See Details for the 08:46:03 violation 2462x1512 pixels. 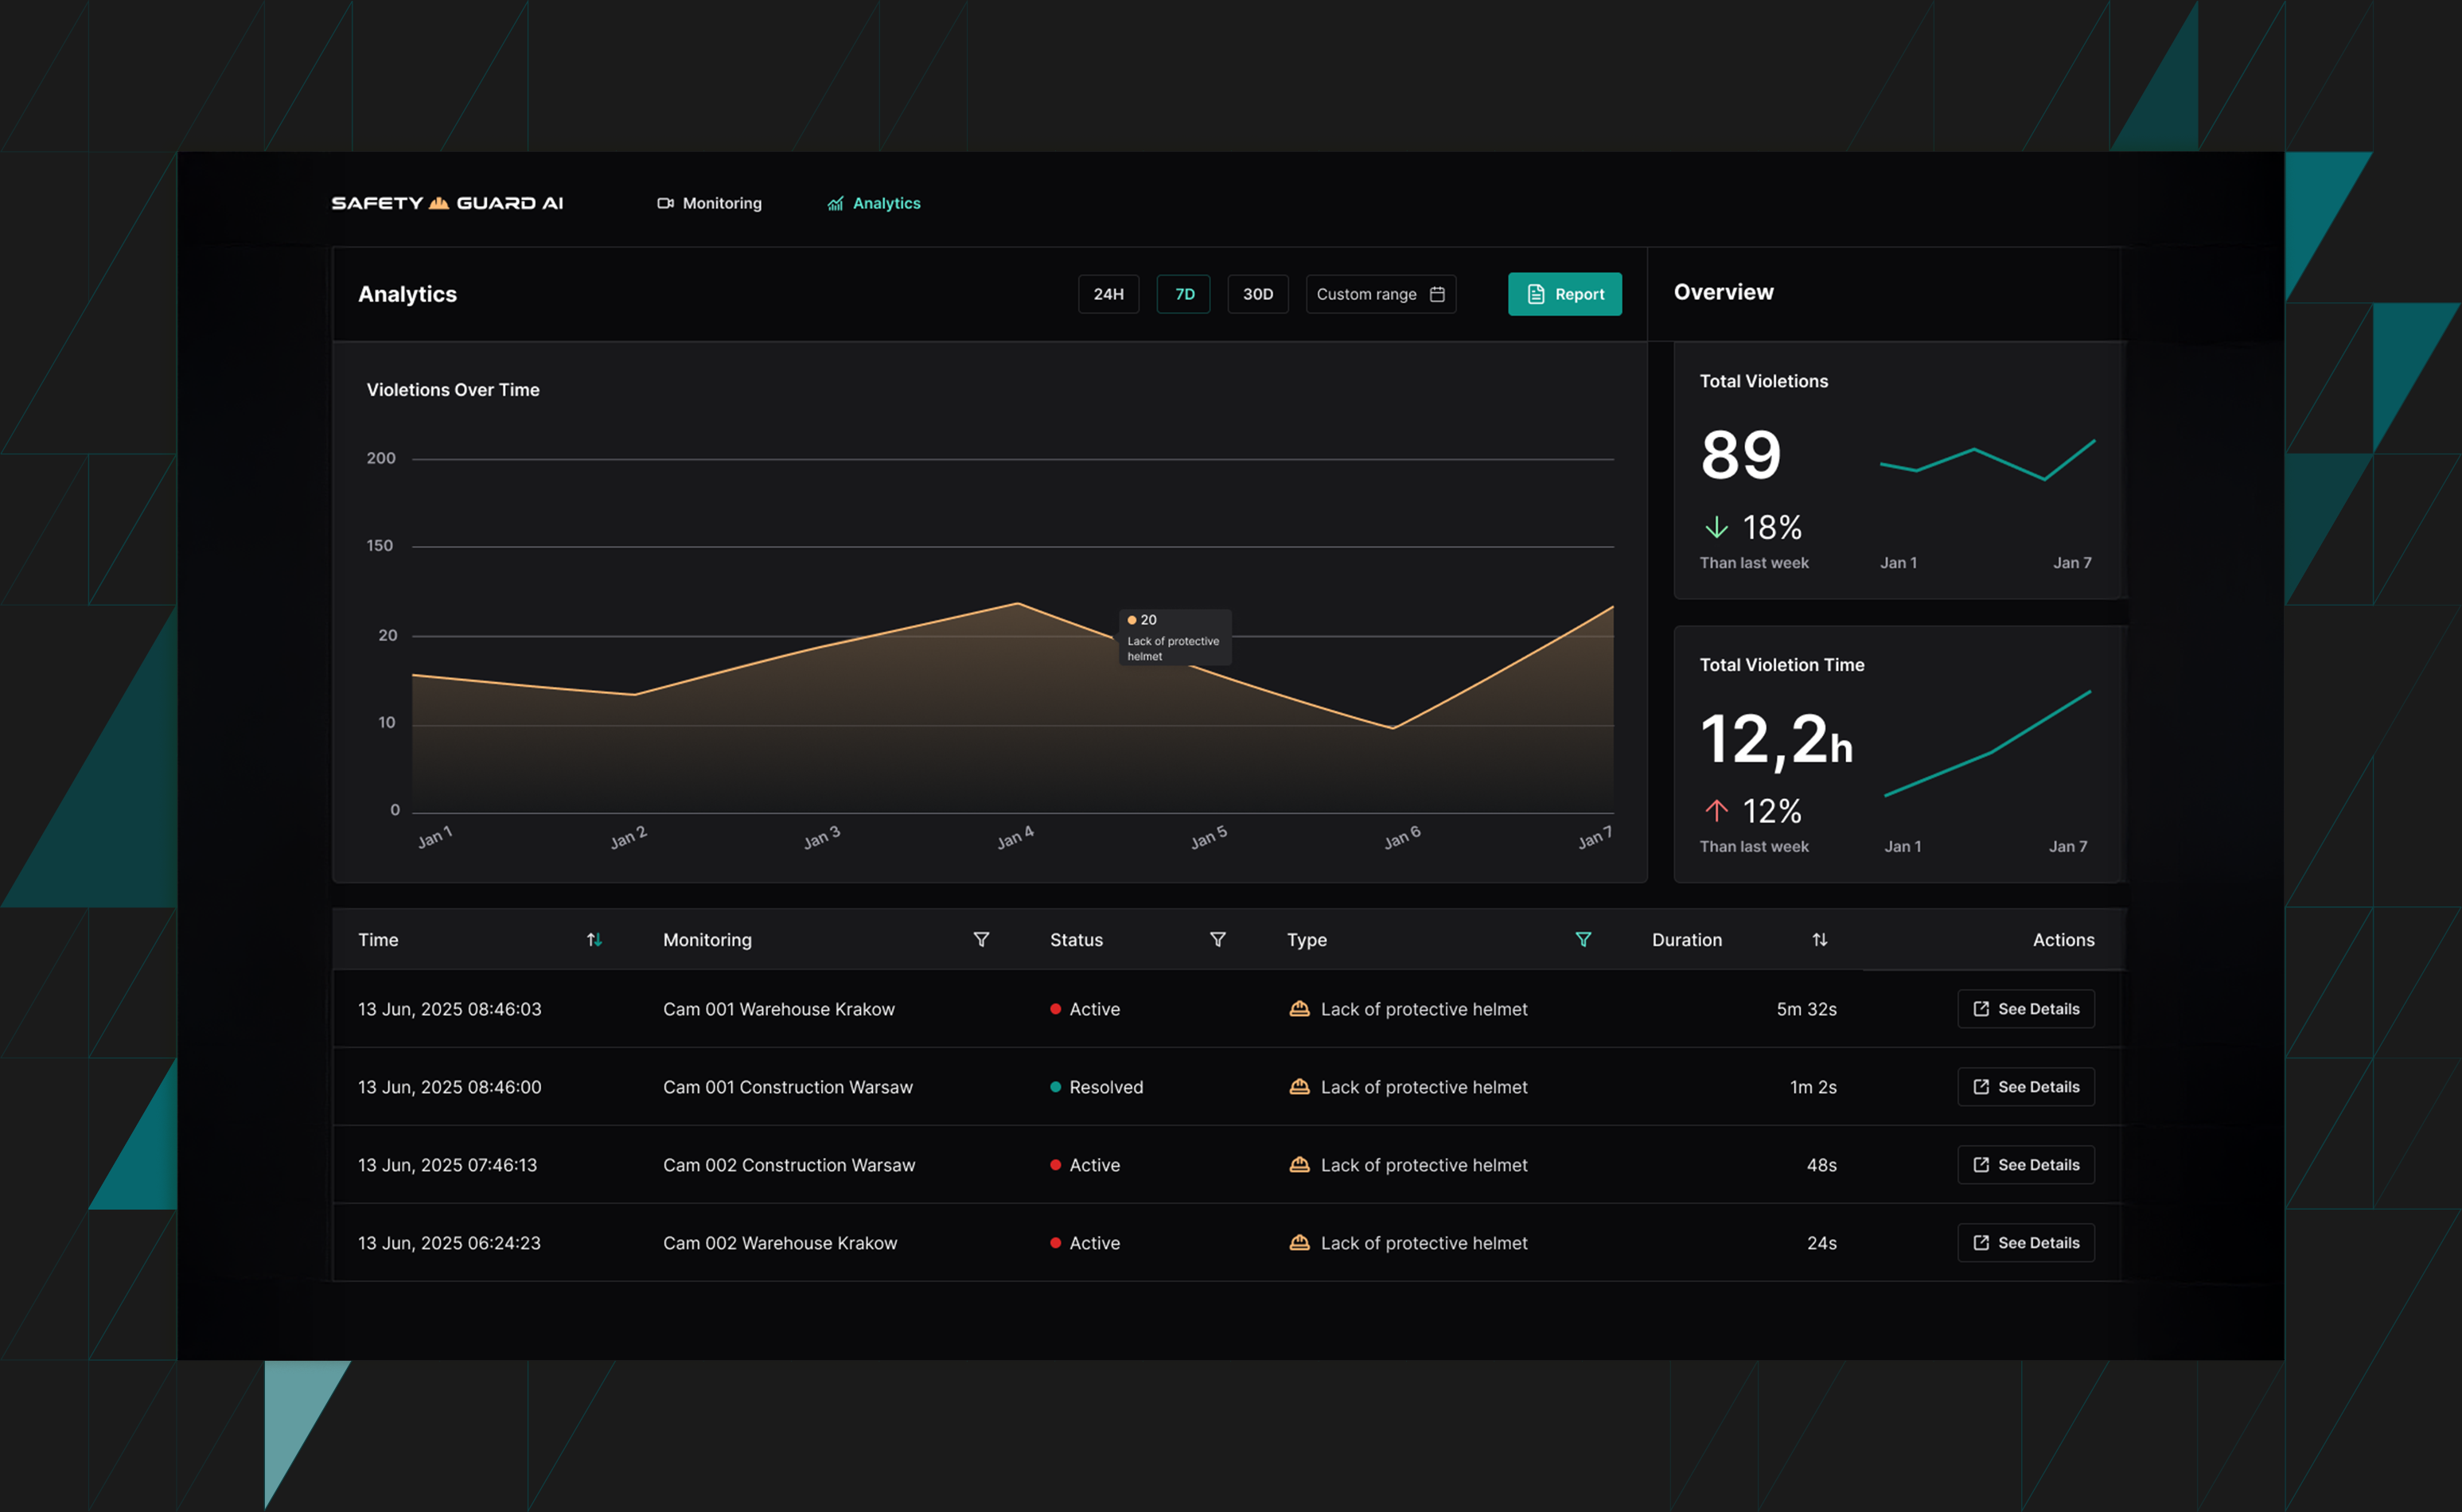pyautogui.click(x=2025, y=1009)
